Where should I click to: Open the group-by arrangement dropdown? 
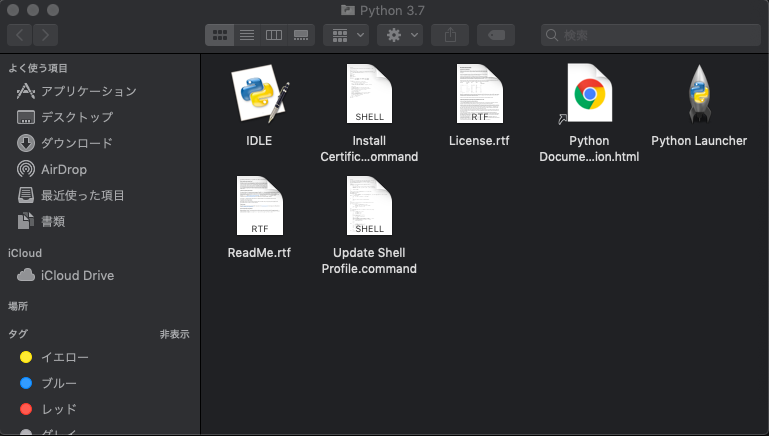click(x=346, y=35)
